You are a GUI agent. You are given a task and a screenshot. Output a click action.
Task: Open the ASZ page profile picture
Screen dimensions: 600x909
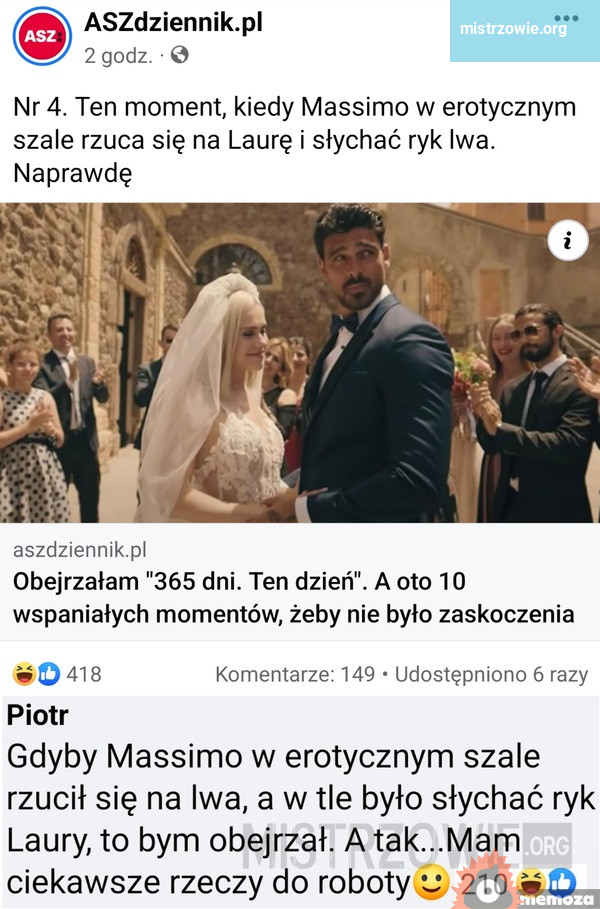coord(42,36)
